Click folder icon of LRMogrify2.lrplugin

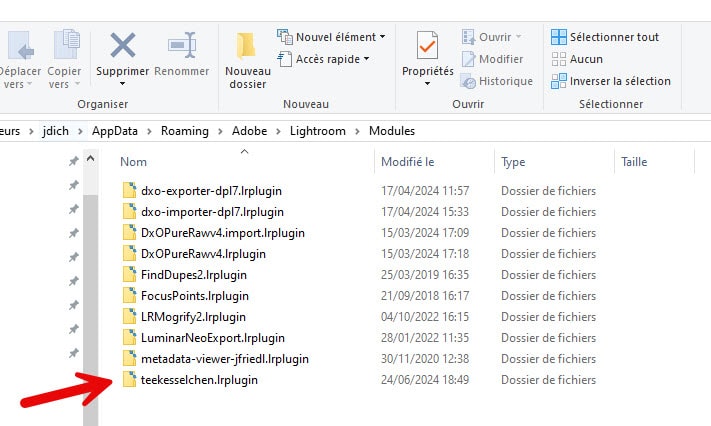click(129, 317)
